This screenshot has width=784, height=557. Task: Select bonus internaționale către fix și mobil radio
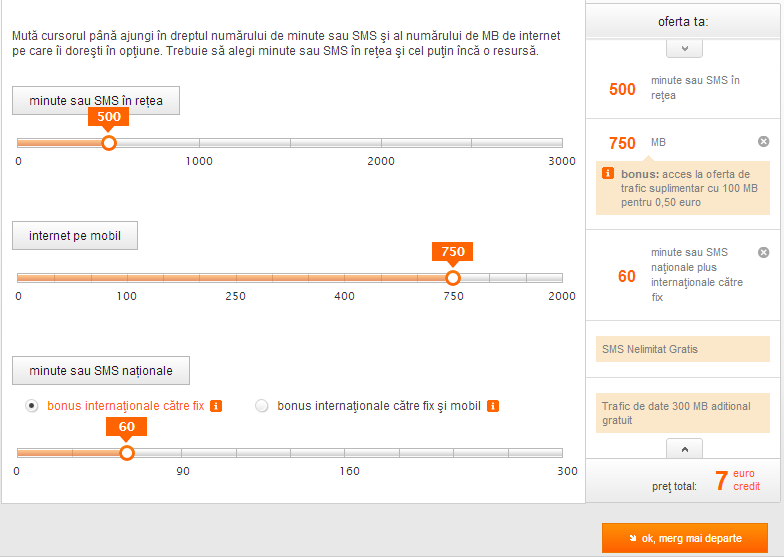pos(262,406)
